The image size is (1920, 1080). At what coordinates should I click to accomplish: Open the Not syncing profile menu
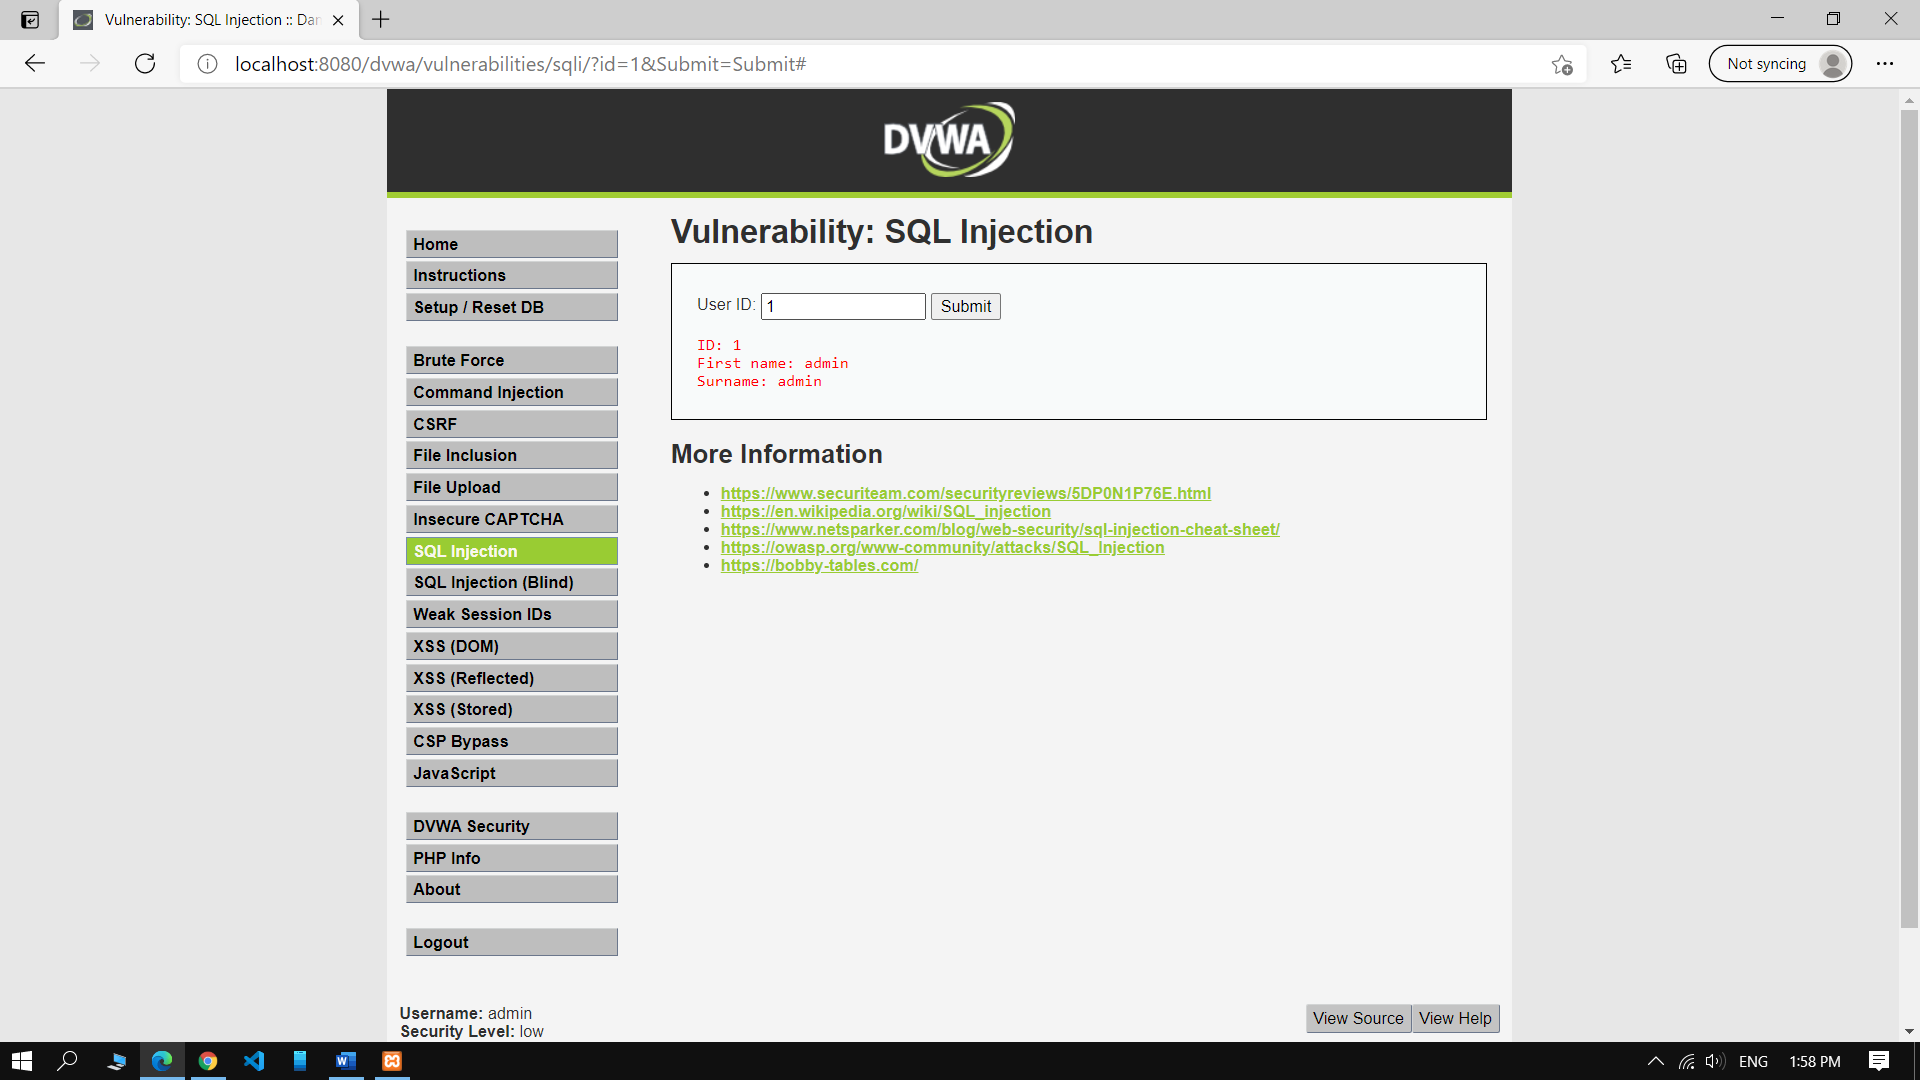point(1780,64)
